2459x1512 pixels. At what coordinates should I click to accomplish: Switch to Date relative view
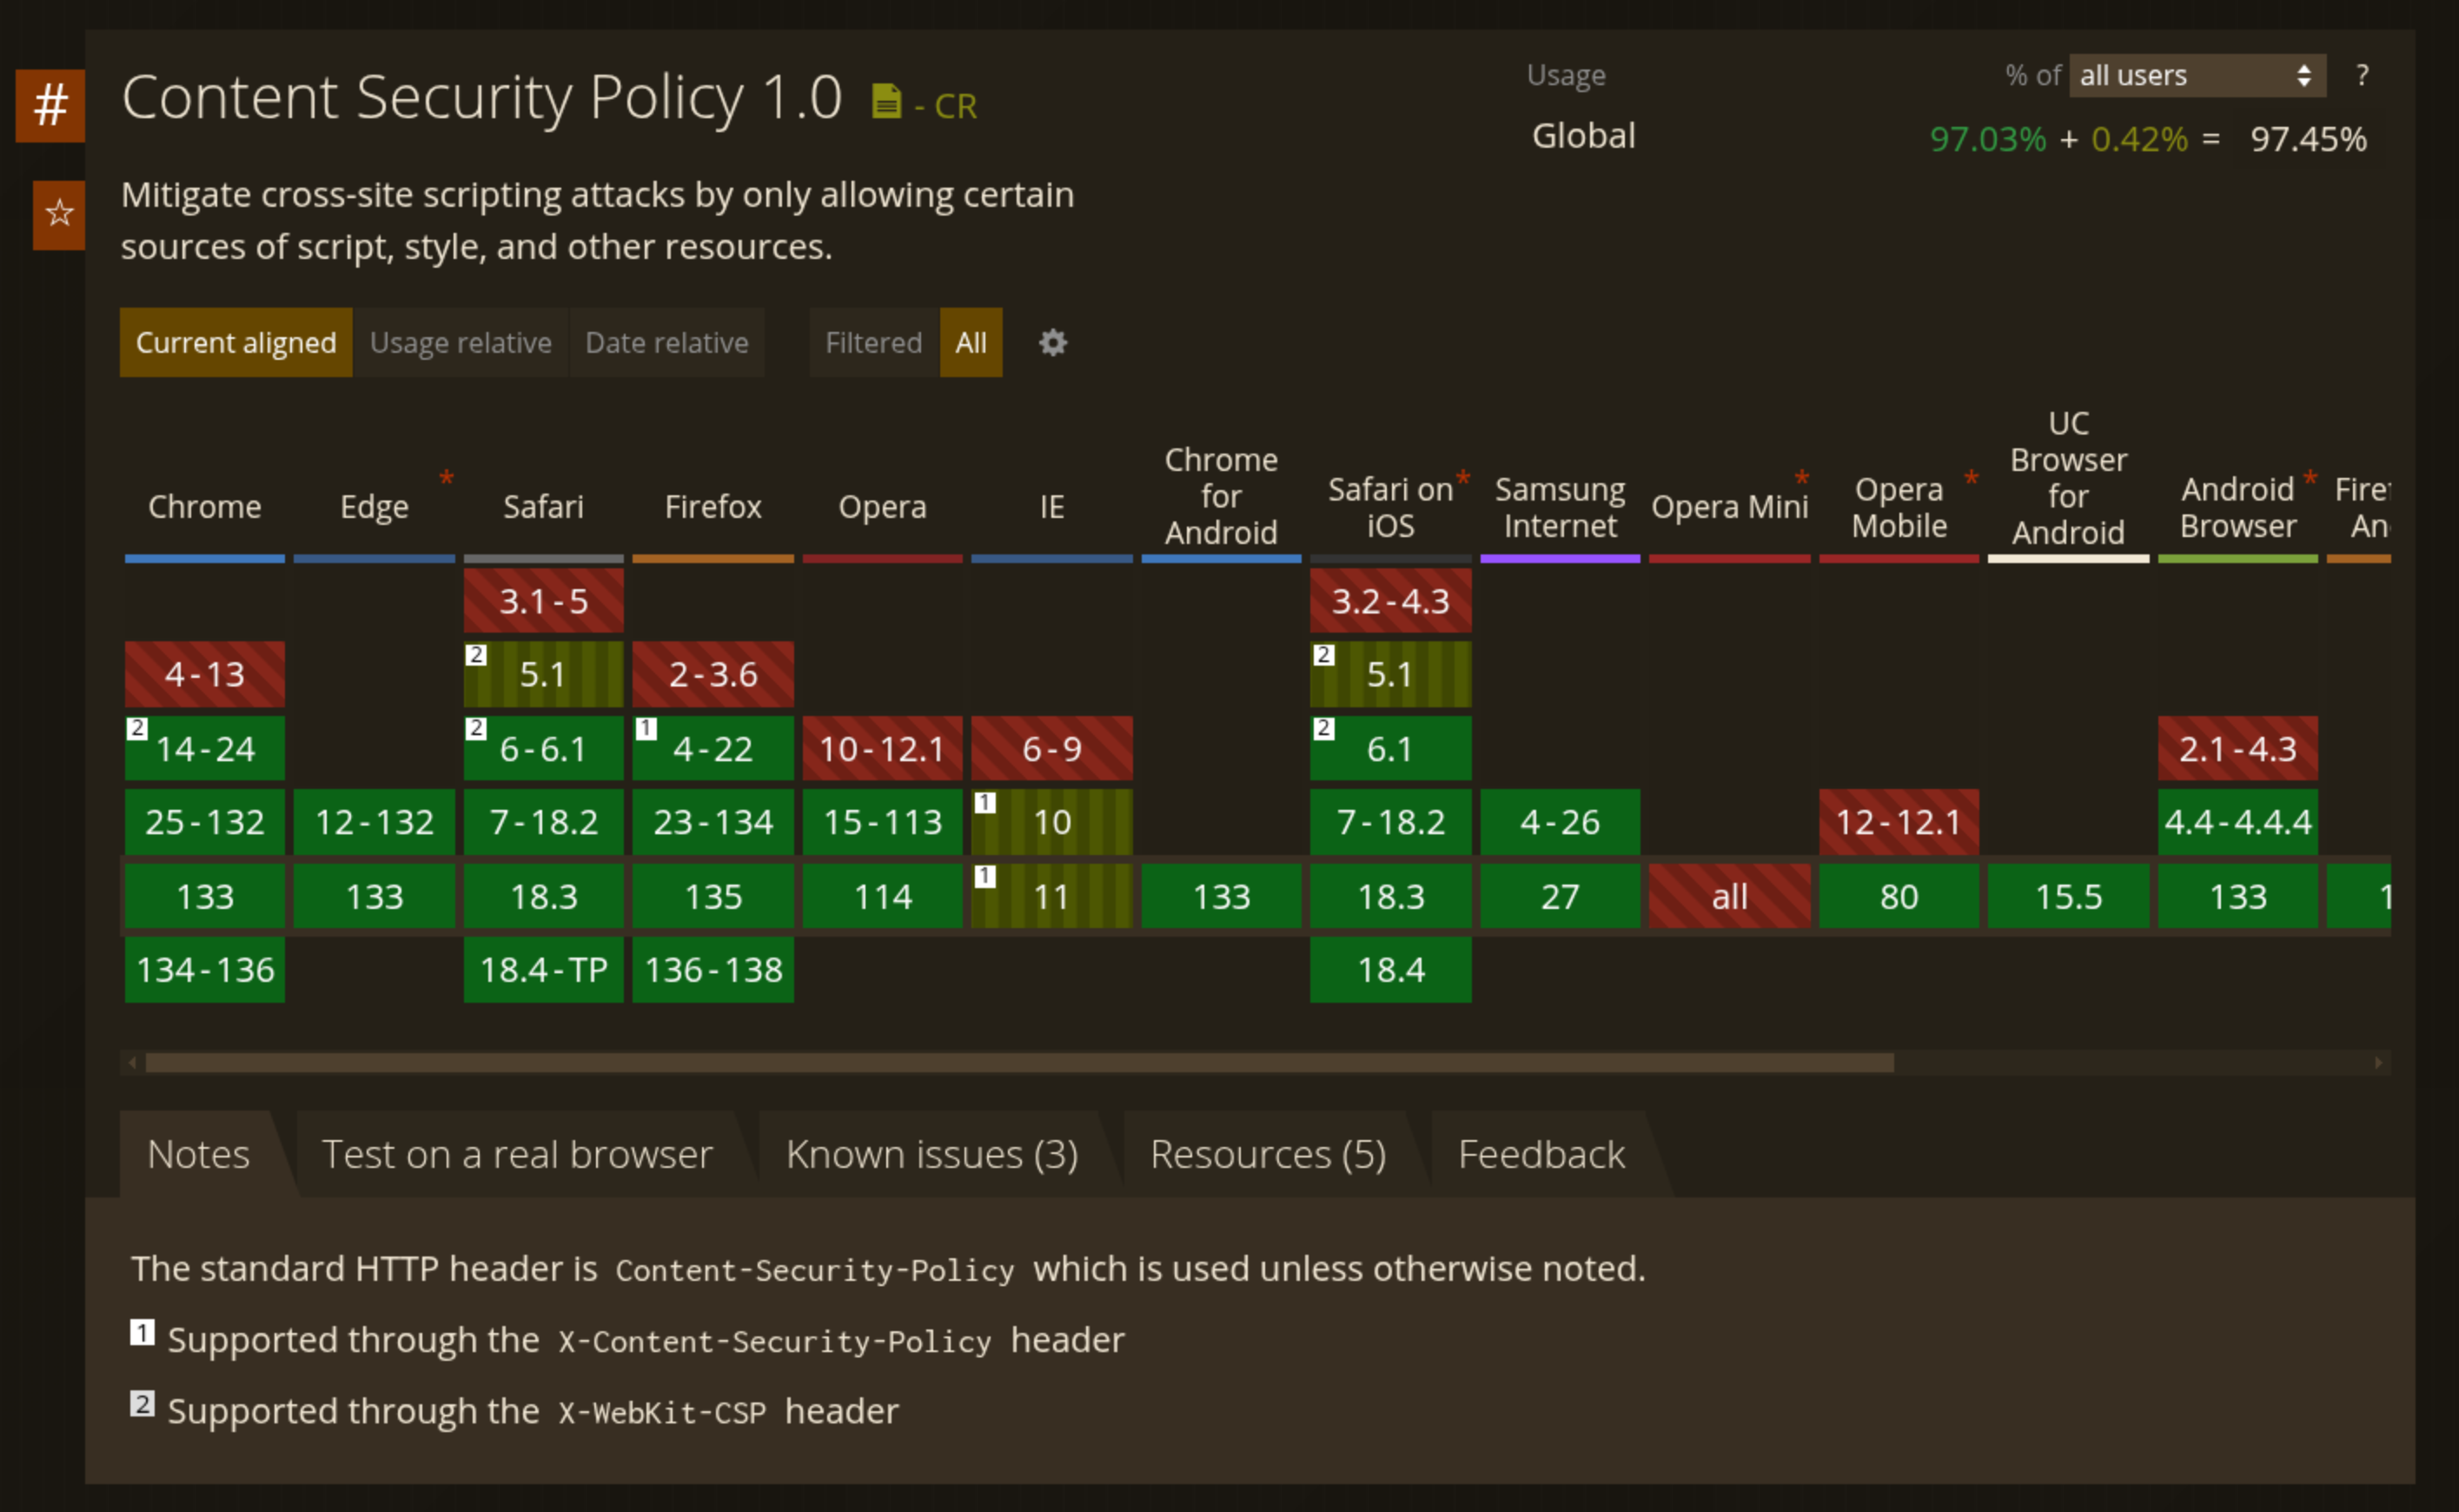coord(666,343)
